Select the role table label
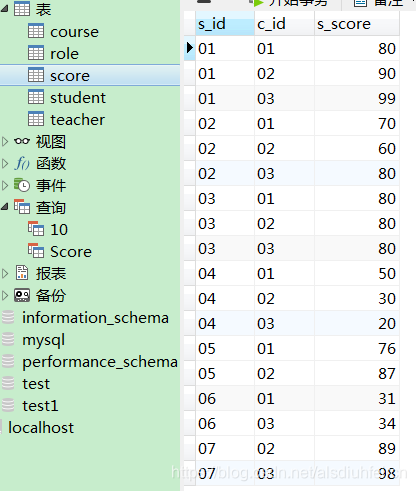Screen dimensions: 416x491 [64, 54]
